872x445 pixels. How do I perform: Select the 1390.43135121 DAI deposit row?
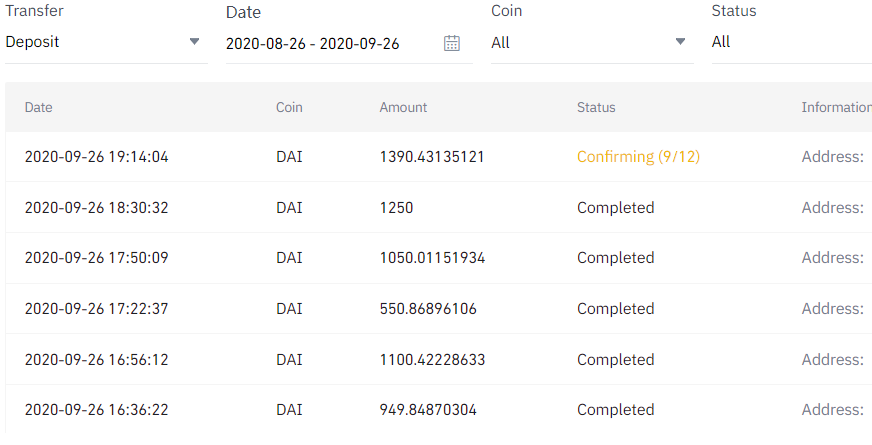pyautogui.click(x=439, y=157)
